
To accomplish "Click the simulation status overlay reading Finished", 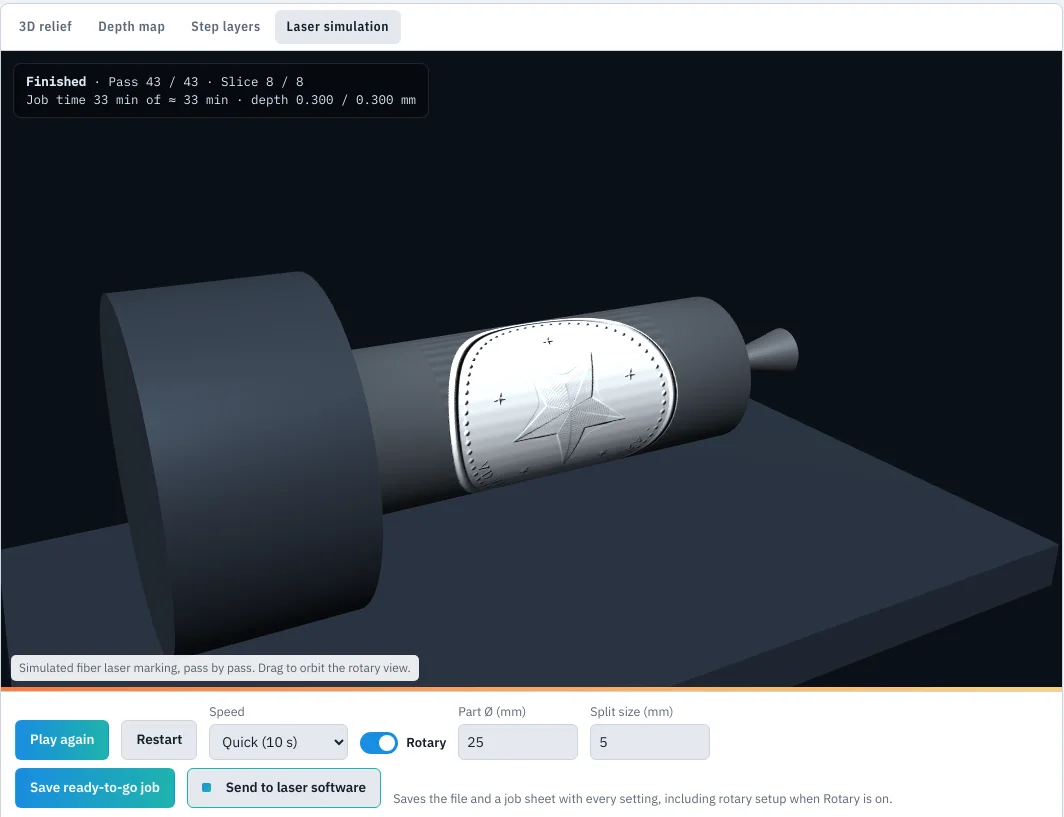I will point(221,90).
